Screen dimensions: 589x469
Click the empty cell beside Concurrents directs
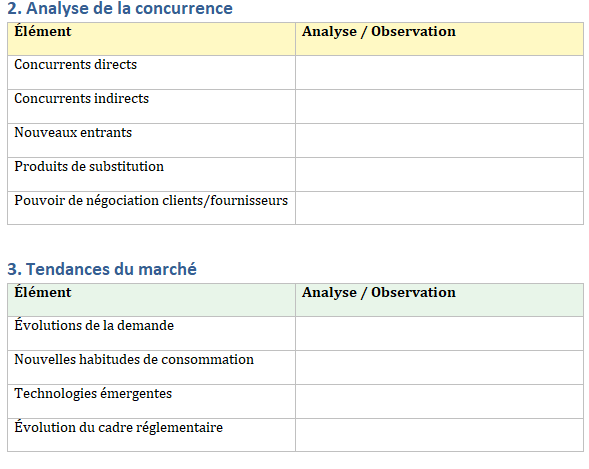[x=439, y=72]
